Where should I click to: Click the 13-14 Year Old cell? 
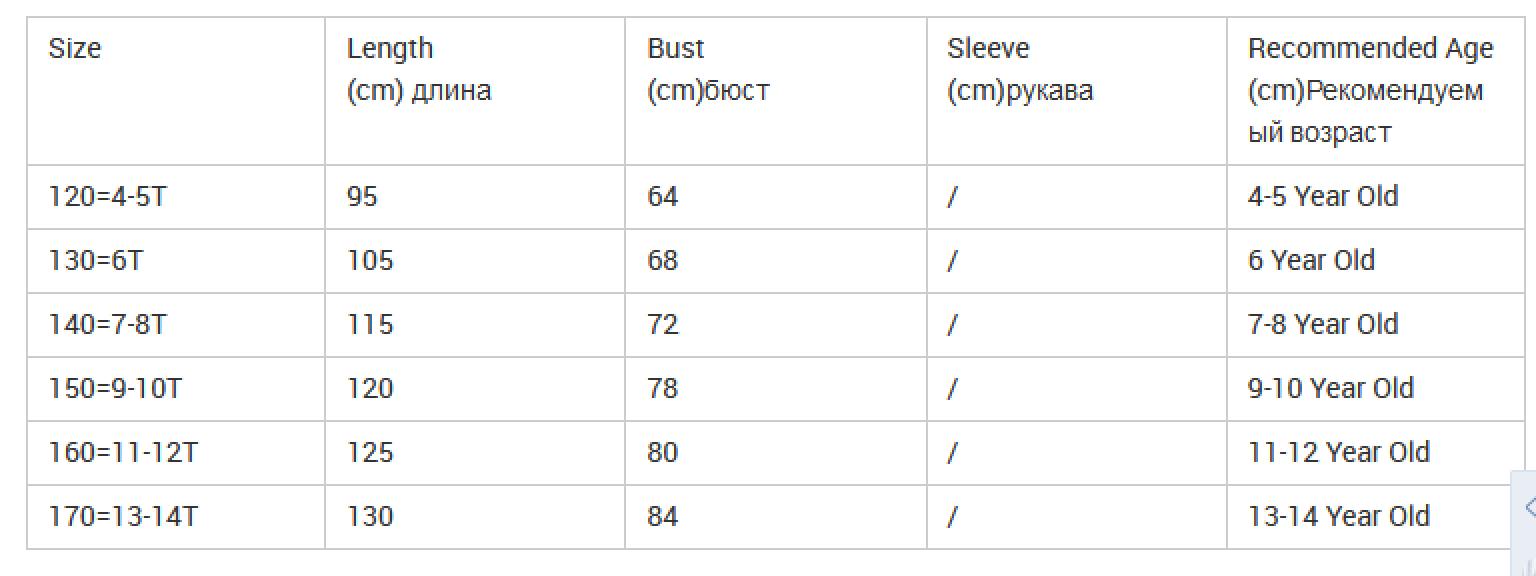click(1376, 517)
